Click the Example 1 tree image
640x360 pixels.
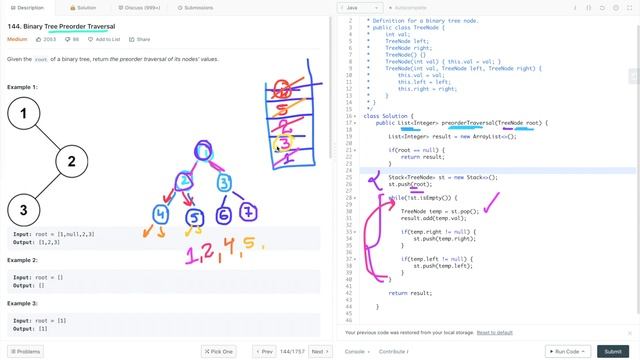tap(47, 162)
